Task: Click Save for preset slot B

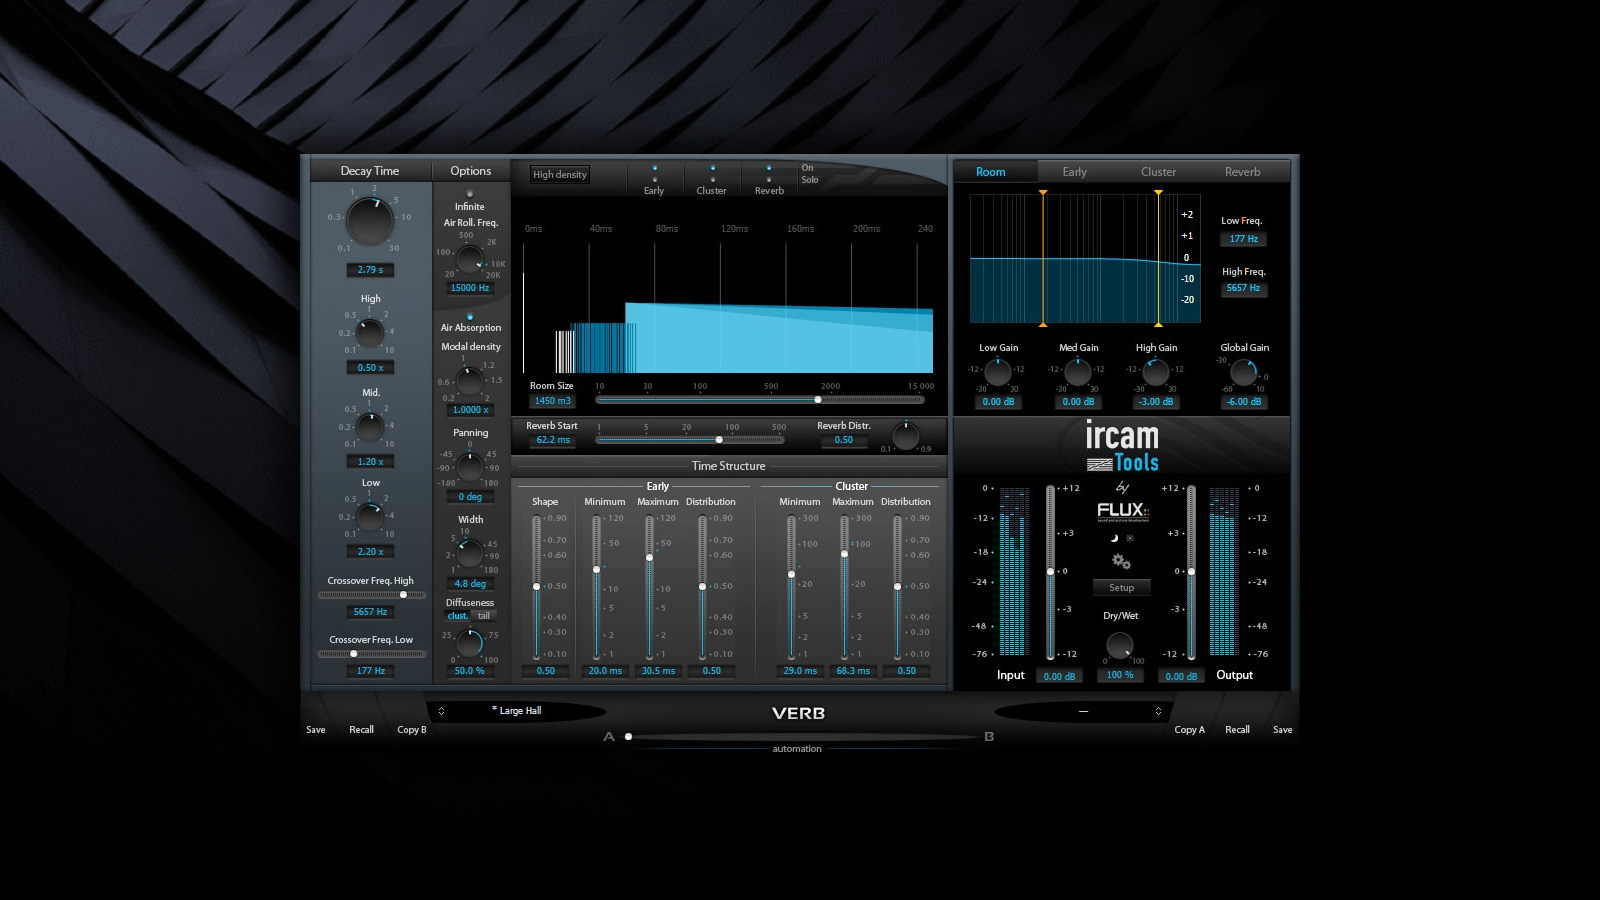Action: (x=1282, y=730)
